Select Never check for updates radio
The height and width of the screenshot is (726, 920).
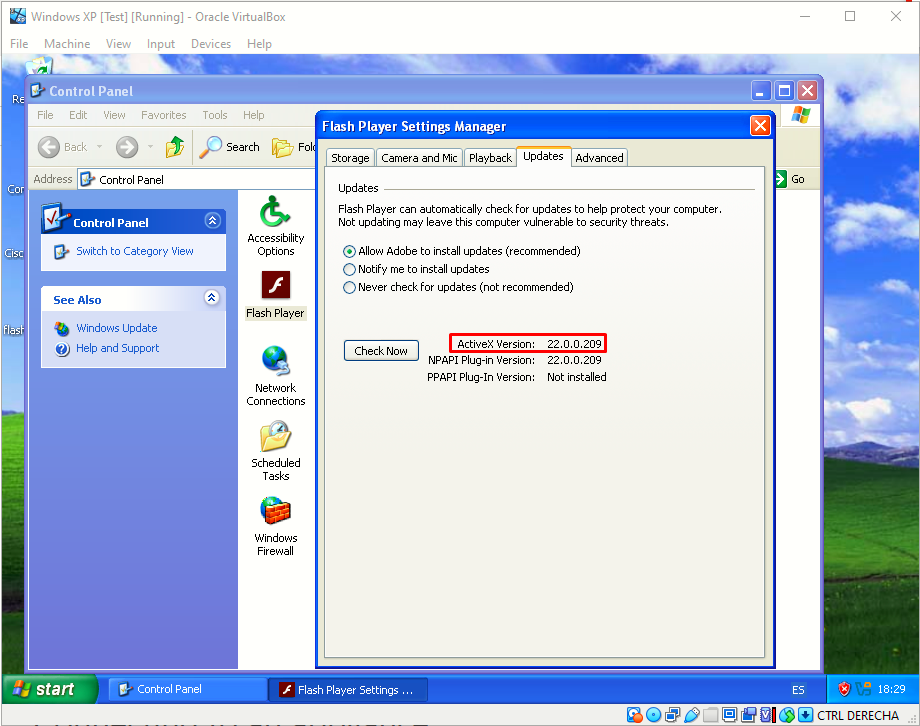349,288
